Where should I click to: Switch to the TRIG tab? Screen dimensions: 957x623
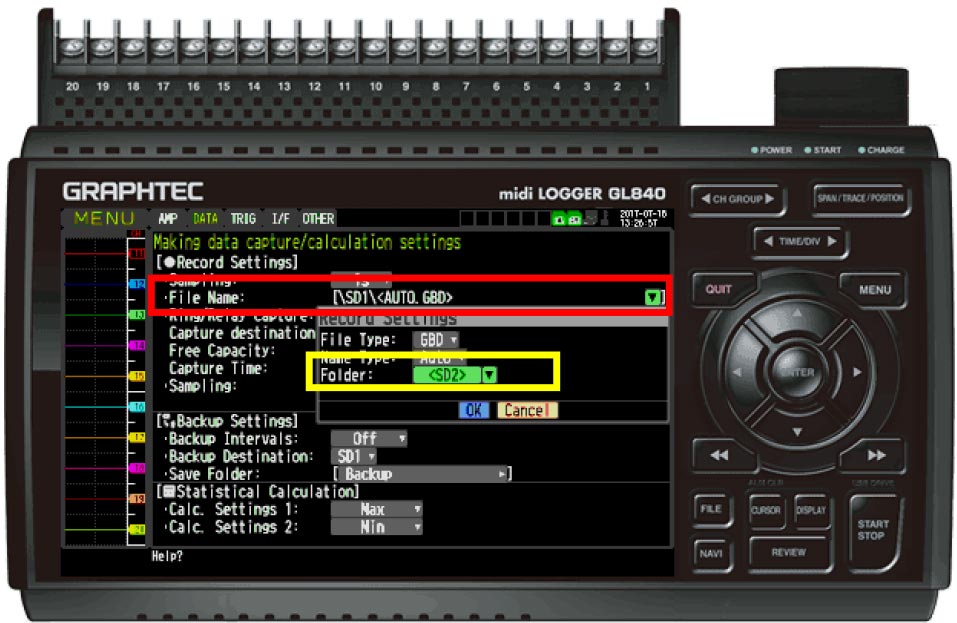click(244, 218)
